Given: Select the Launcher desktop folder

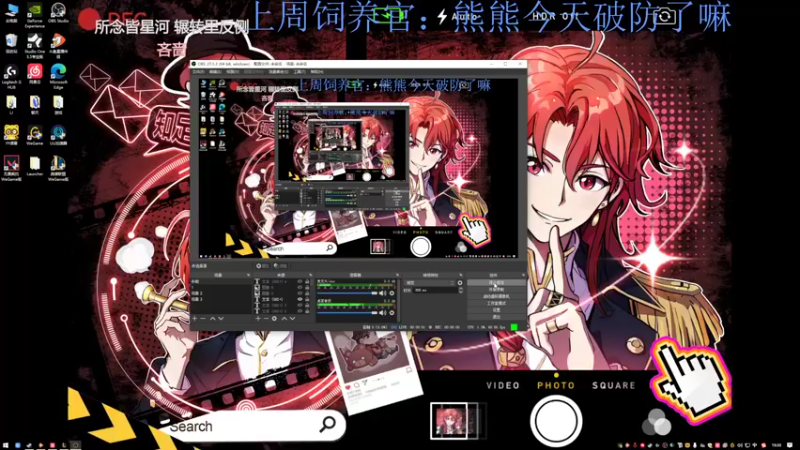Looking at the screenshot, I should pyautogui.click(x=34, y=166).
